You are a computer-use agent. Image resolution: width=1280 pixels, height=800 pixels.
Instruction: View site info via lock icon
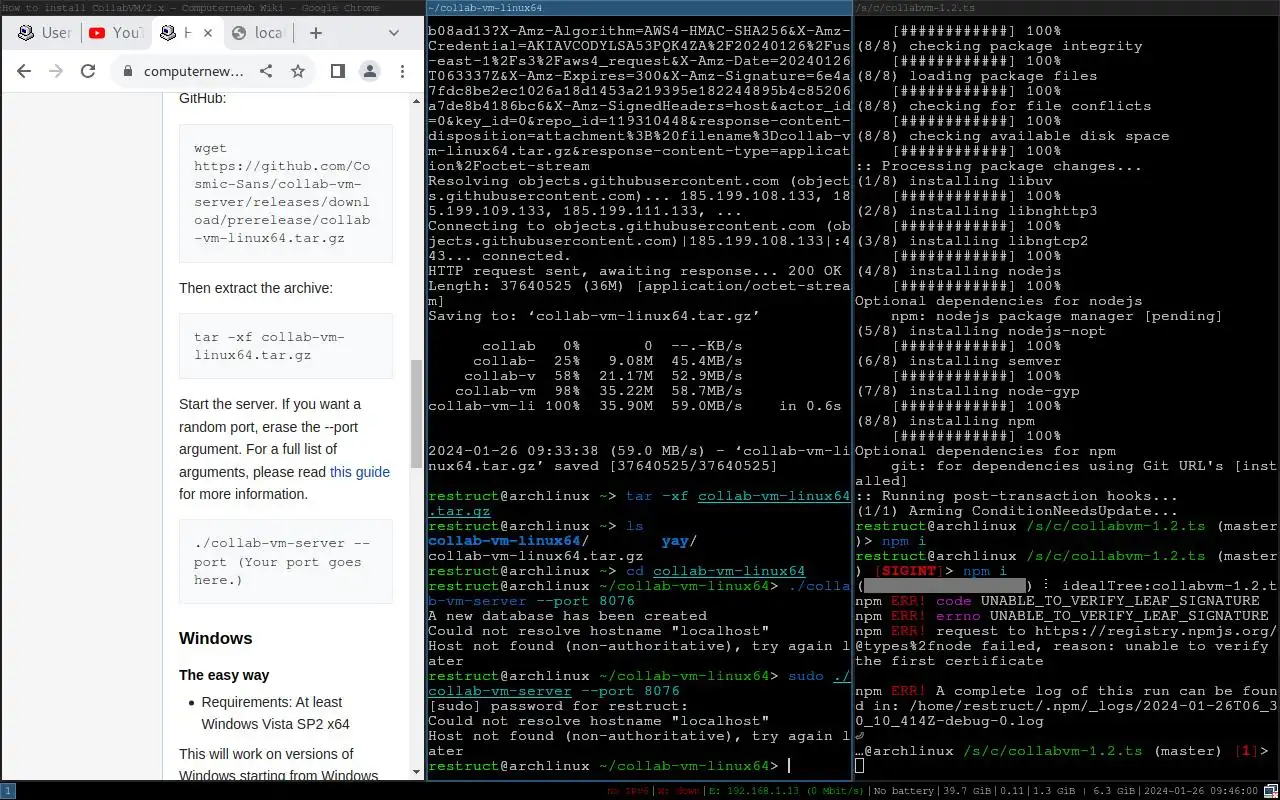coord(127,71)
